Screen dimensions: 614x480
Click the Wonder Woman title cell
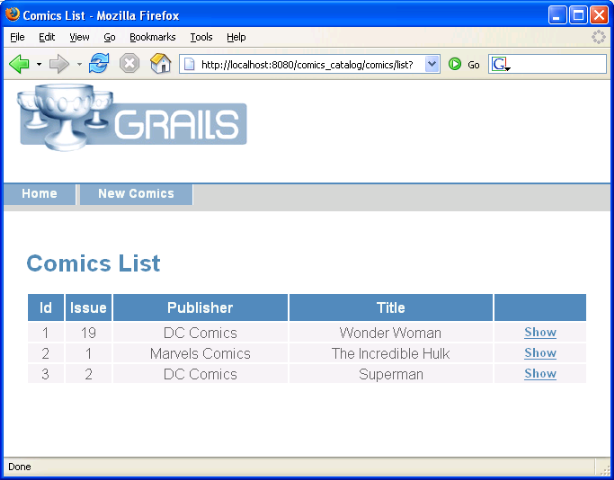391,333
